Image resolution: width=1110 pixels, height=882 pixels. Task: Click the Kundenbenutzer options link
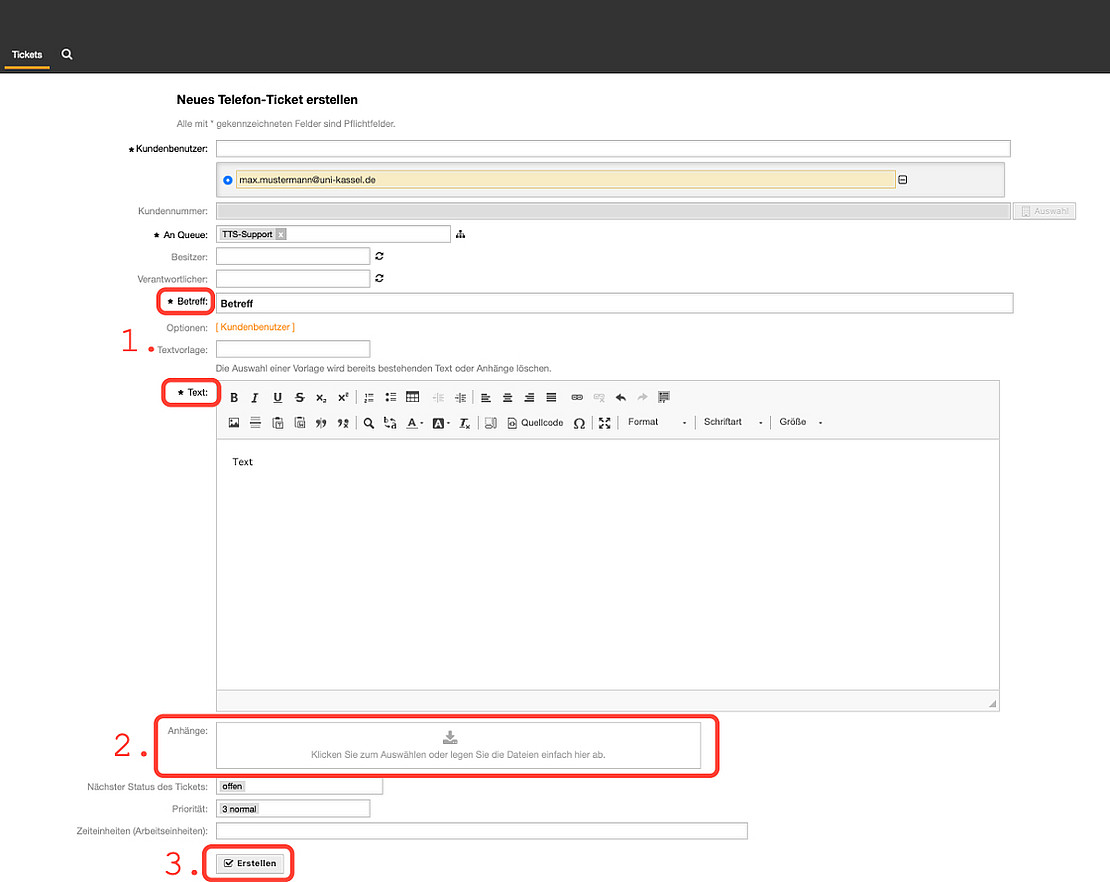click(x=255, y=327)
